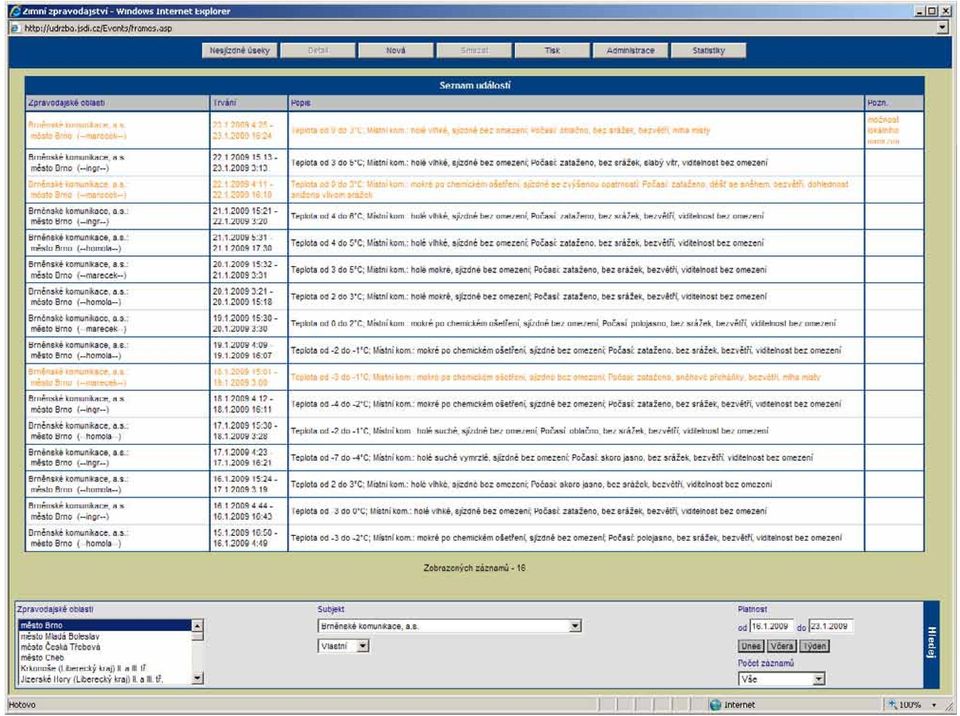Click the Pozn. column header
The width and height of the screenshot is (960, 716).
pyautogui.click(x=894, y=103)
